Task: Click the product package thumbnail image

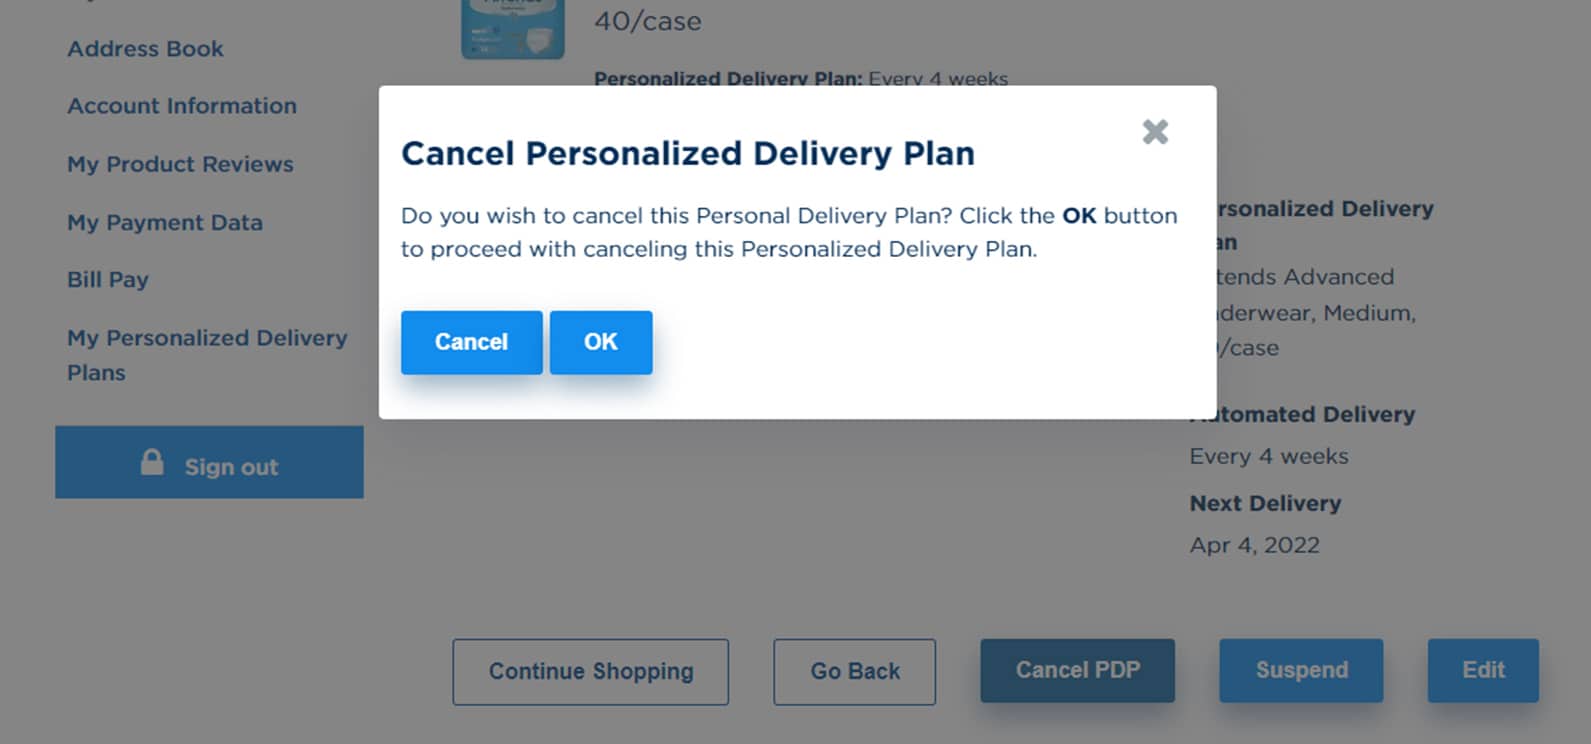Action: tap(512, 29)
